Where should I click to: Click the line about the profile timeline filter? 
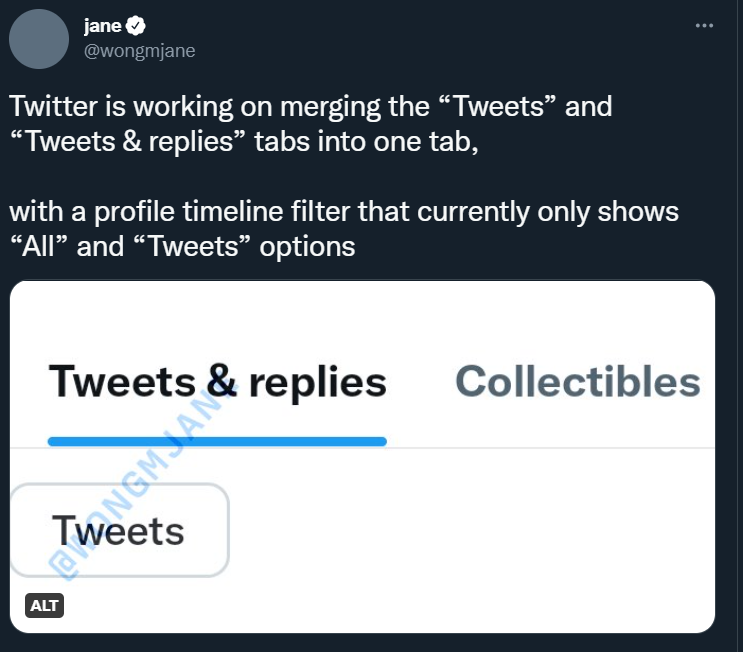pyautogui.click(x=345, y=212)
